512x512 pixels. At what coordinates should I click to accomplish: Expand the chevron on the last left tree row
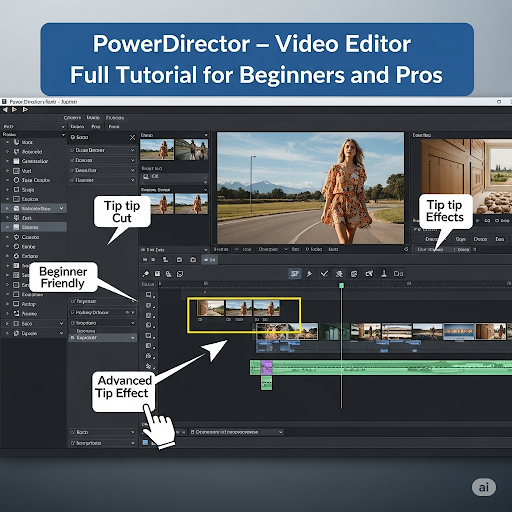click(61, 333)
